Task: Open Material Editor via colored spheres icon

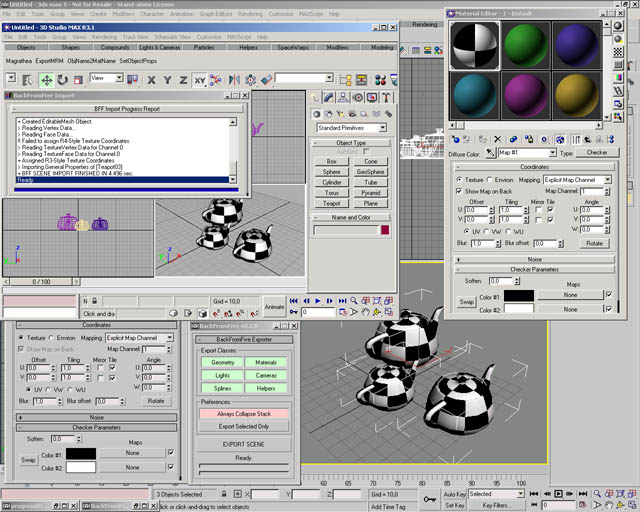Action: click(x=380, y=80)
